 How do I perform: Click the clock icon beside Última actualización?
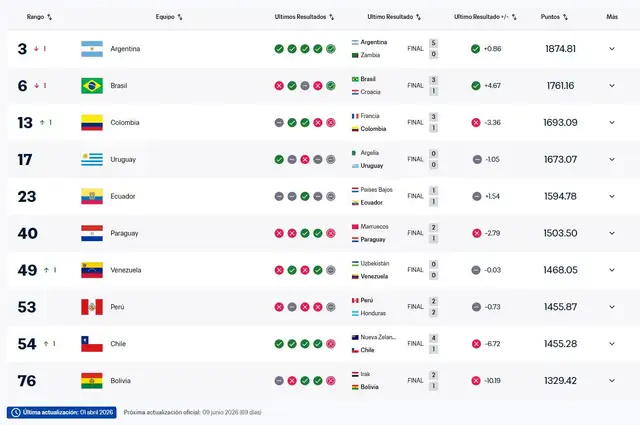pos(15,412)
